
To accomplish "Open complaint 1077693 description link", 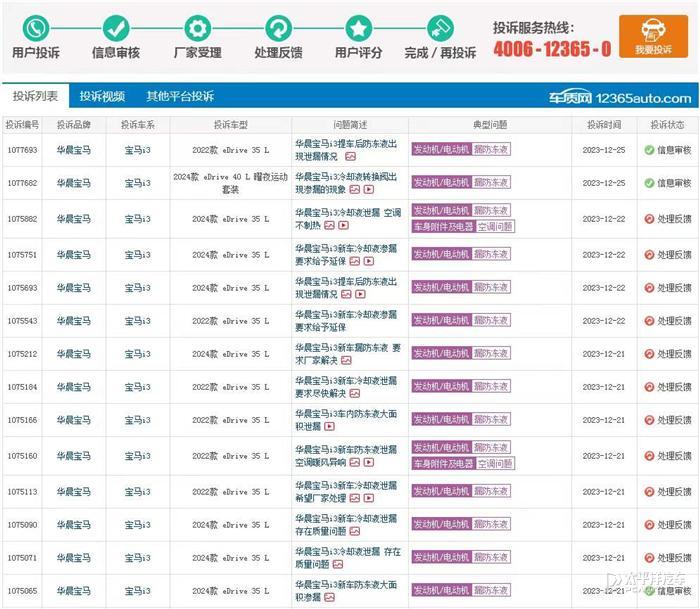I will 338,144.
